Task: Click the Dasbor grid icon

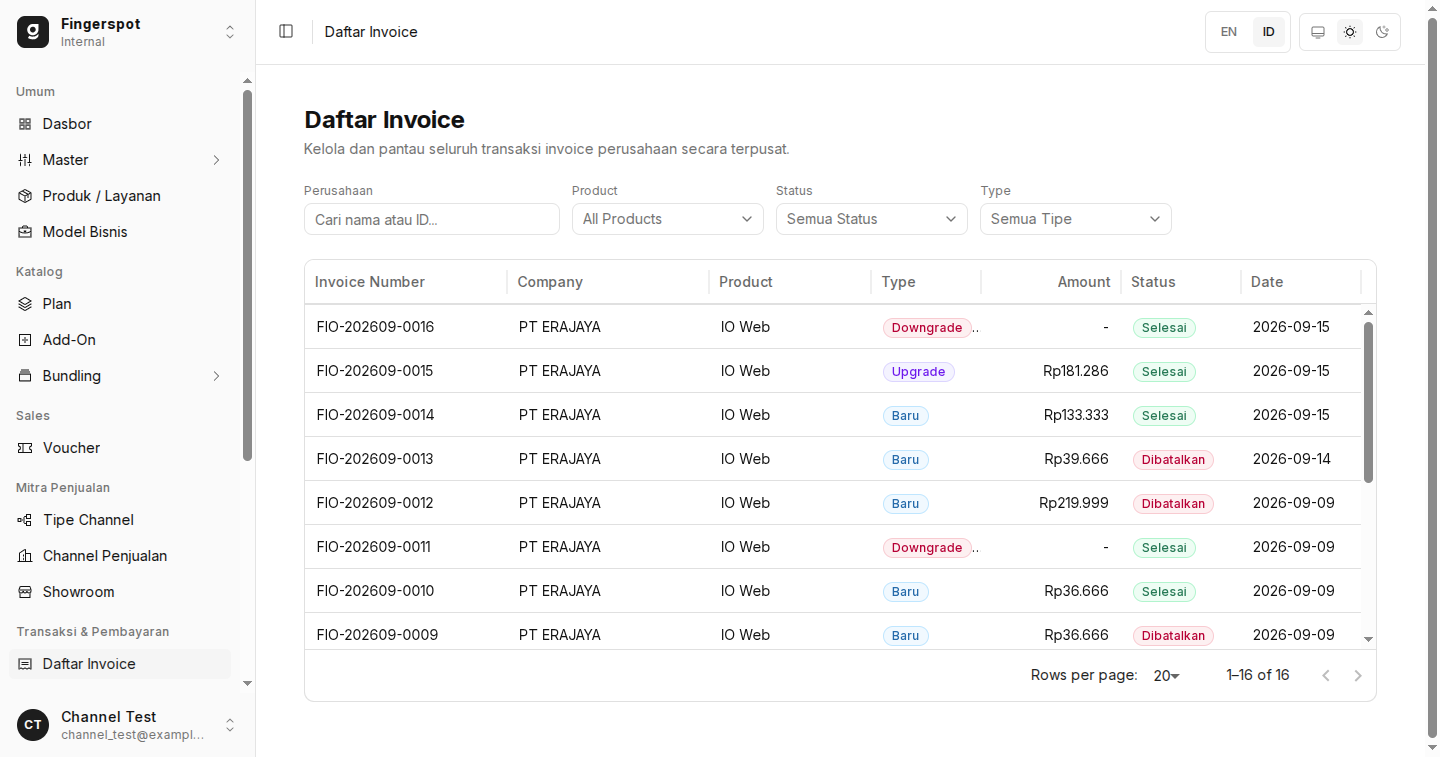Action: (25, 124)
